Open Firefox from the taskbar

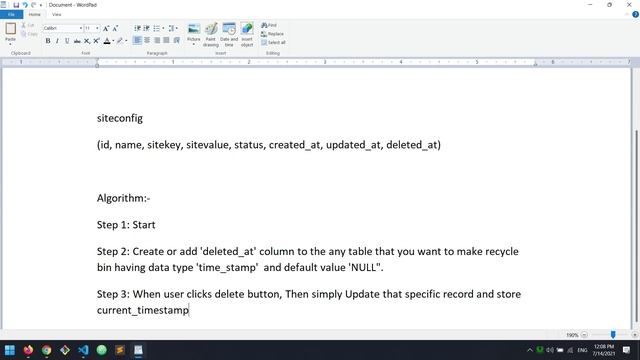(x=28, y=350)
